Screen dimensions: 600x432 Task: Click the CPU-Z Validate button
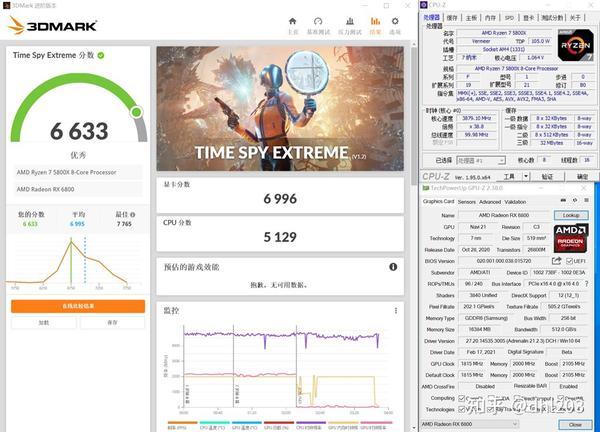point(547,176)
